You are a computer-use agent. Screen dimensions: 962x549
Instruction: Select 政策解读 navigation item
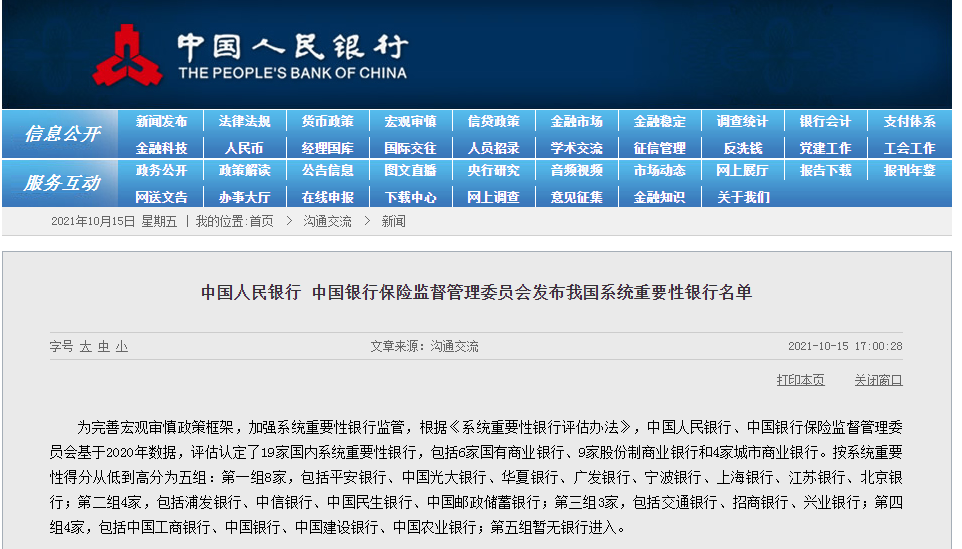(245, 171)
